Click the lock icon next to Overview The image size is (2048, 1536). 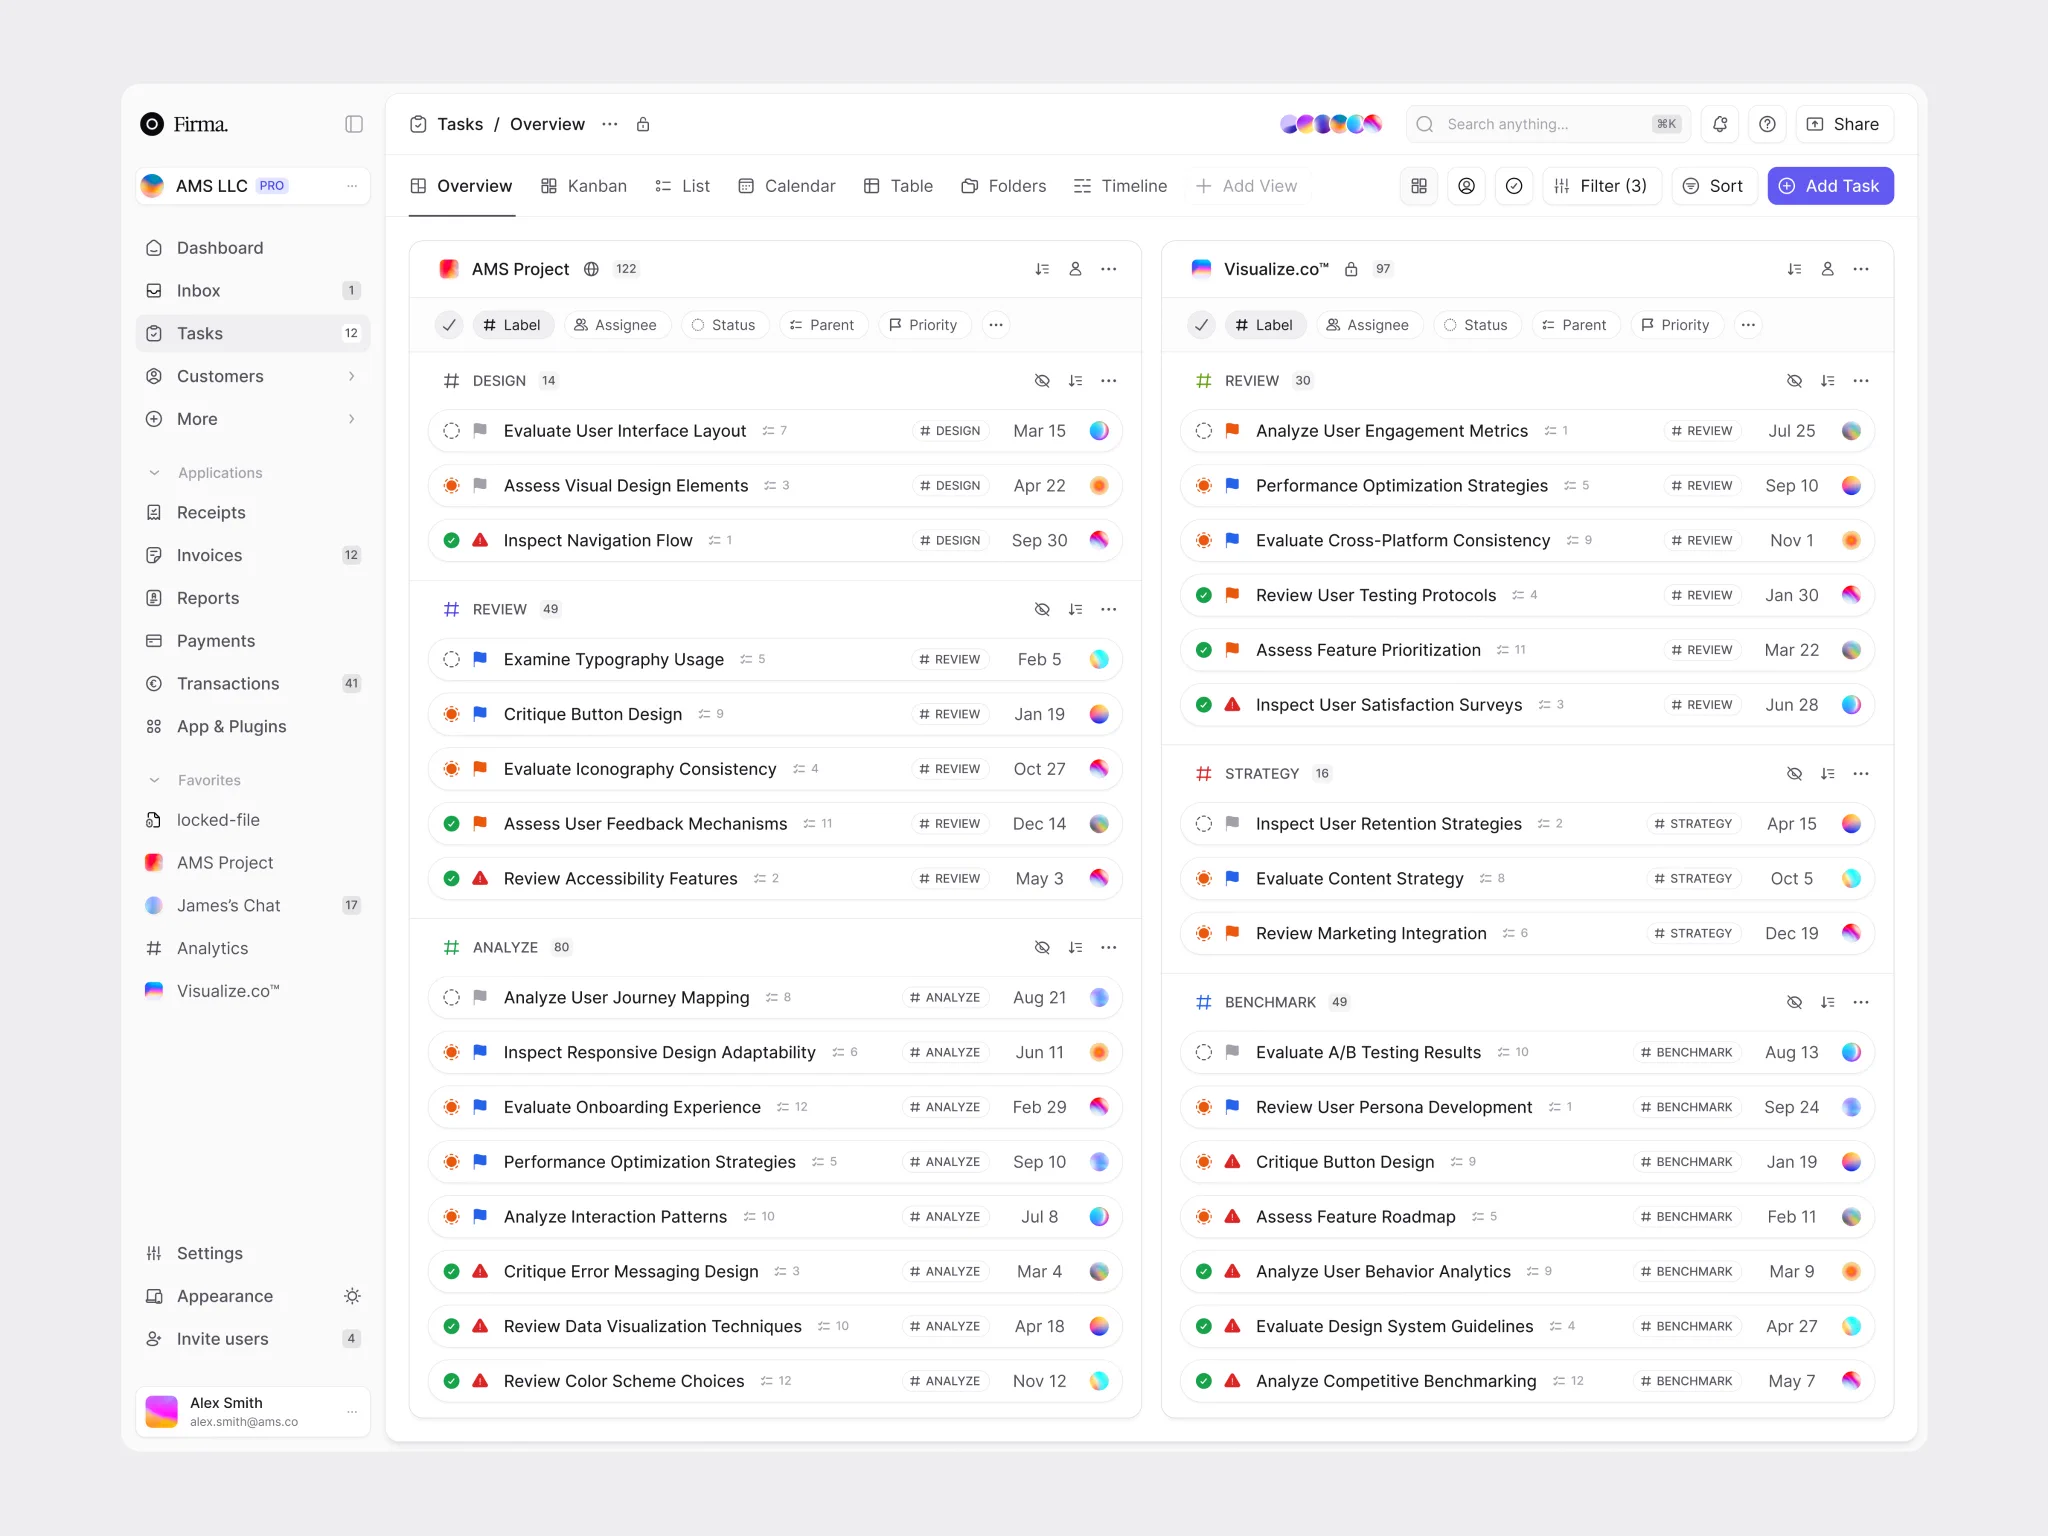coord(643,124)
